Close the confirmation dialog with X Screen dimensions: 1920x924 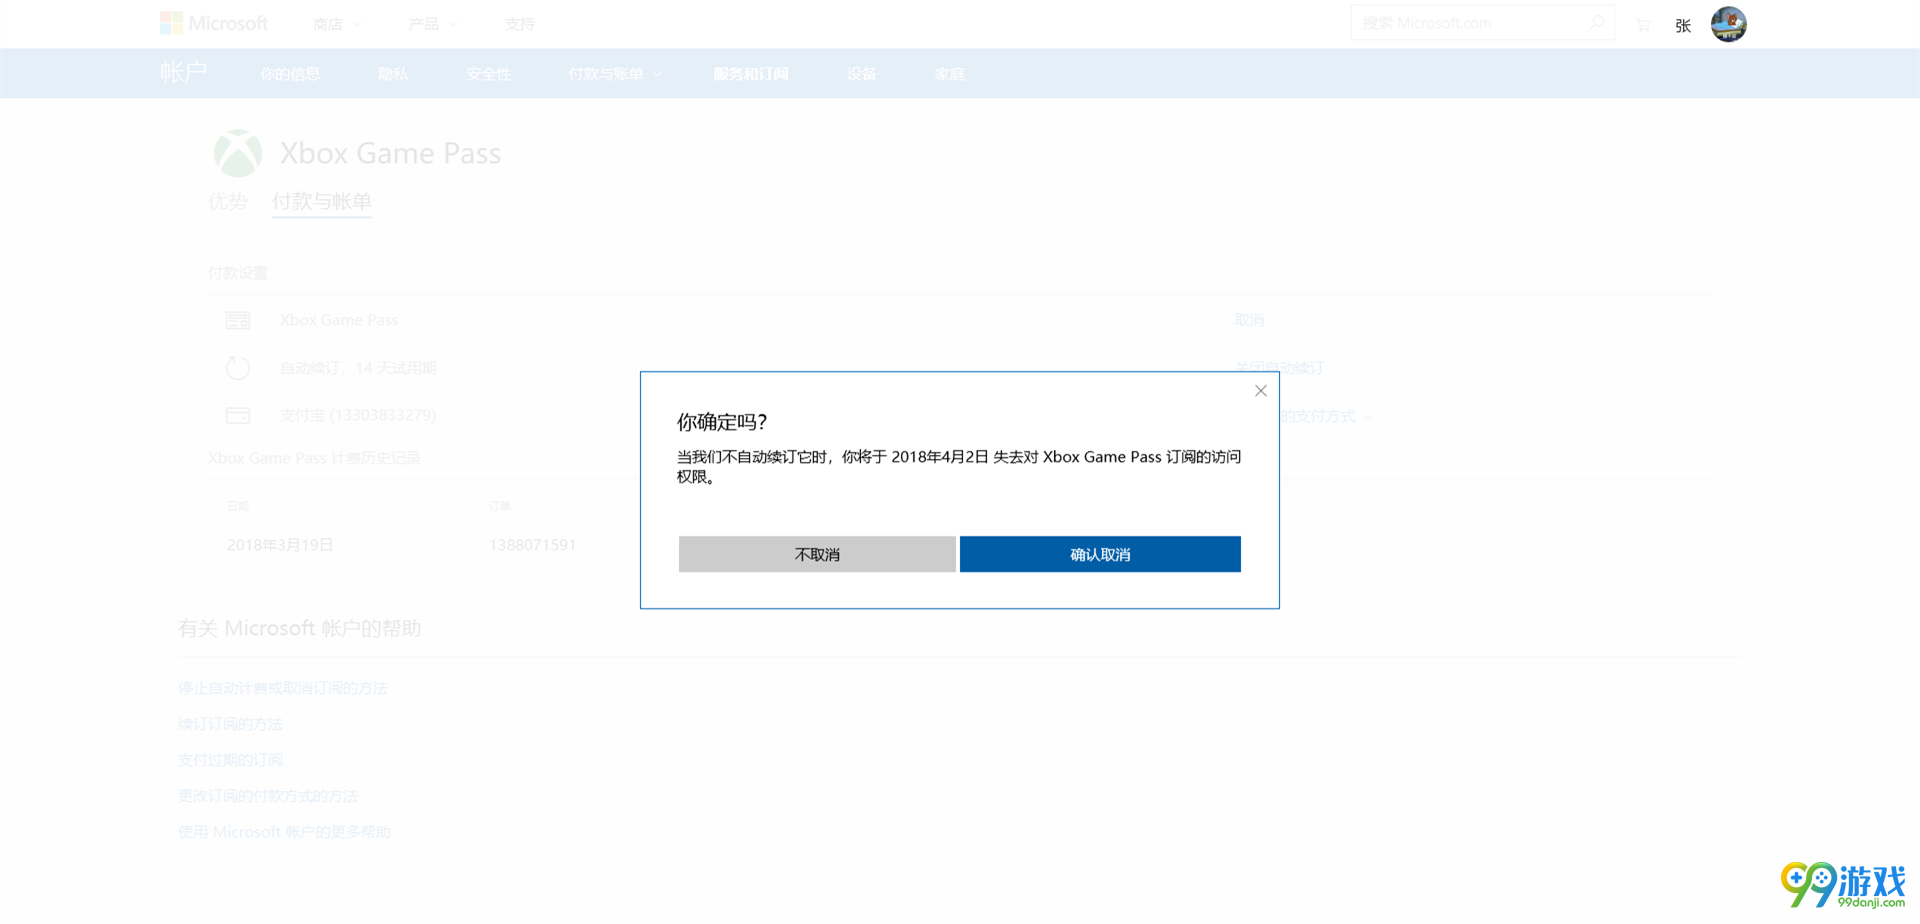1261,391
